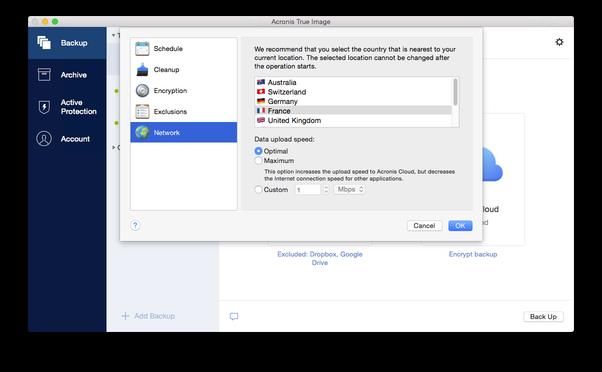Viewport: 602px width, 372px height.
Task: Click the Active Protection shield icon
Action: [x=44, y=107]
